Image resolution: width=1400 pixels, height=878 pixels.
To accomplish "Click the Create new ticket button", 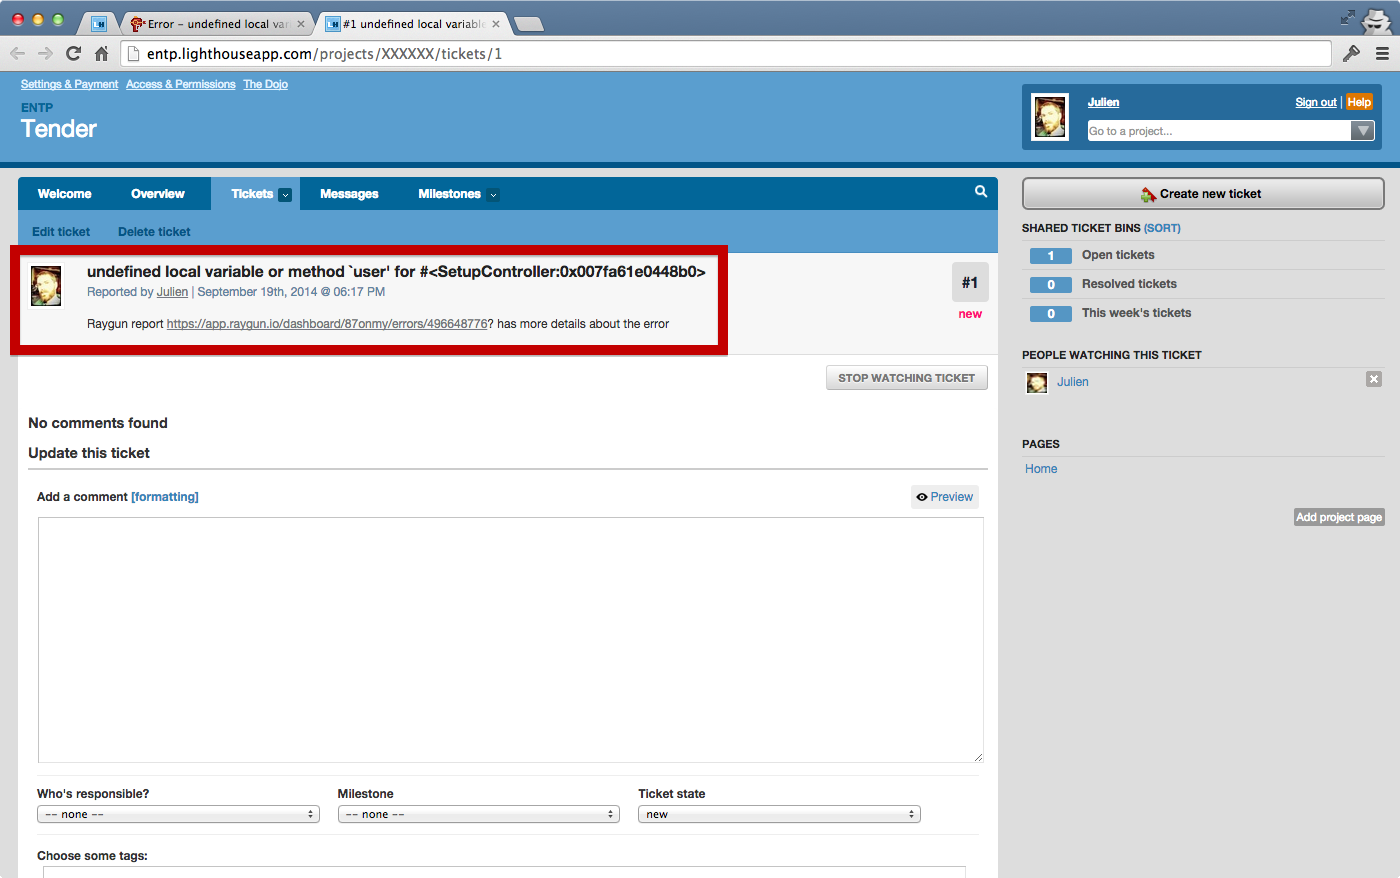I will click(x=1203, y=194).
